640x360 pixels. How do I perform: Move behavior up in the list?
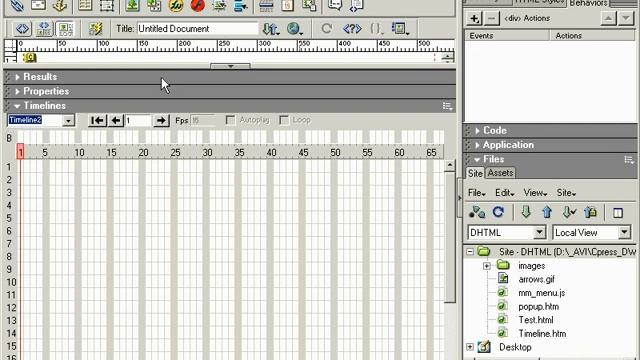(x=608, y=18)
